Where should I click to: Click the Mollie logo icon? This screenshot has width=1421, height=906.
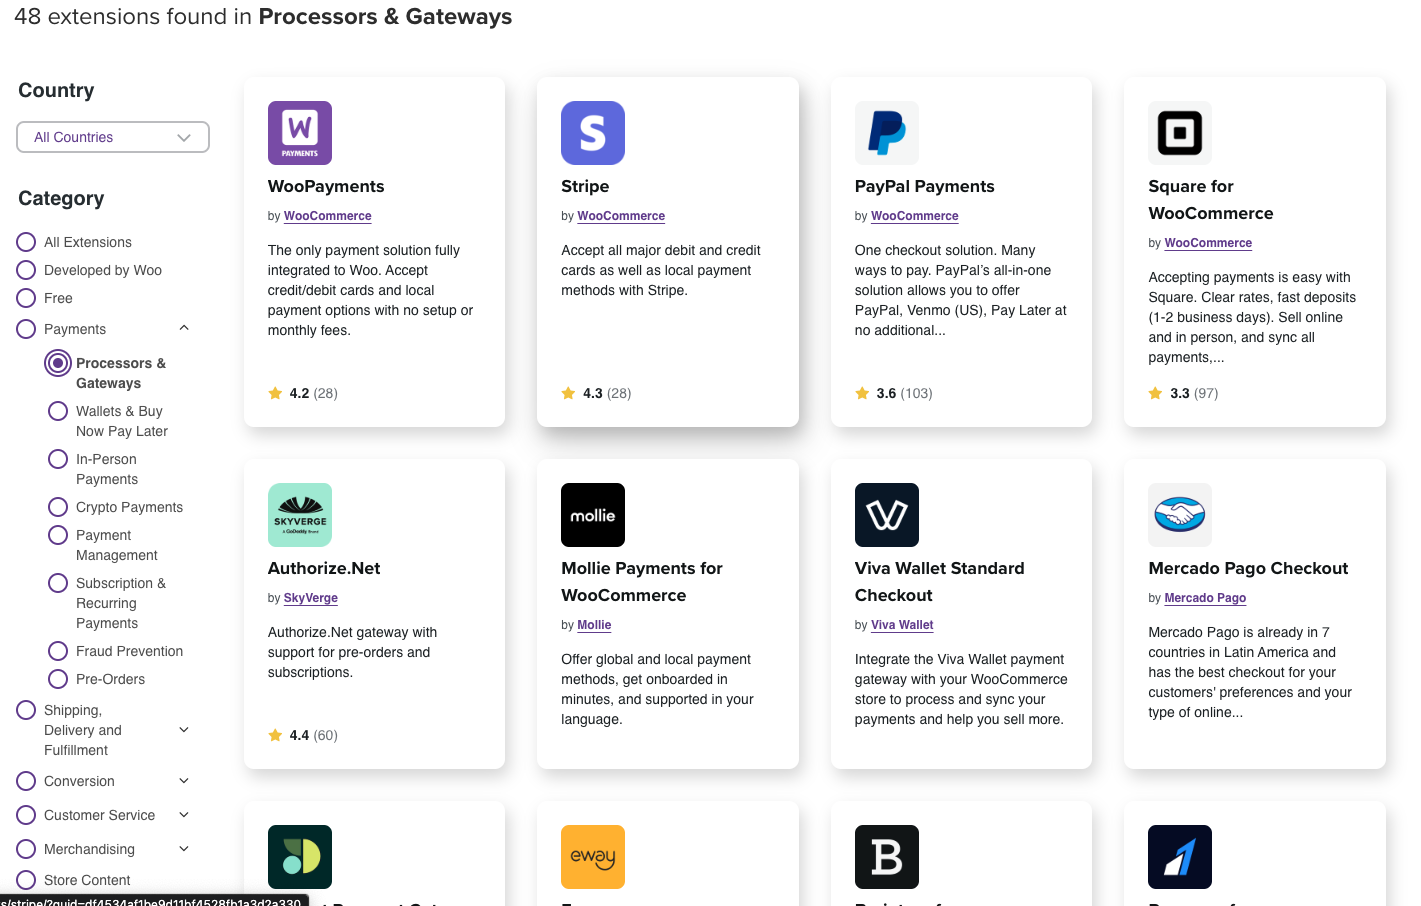pos(593,515)
